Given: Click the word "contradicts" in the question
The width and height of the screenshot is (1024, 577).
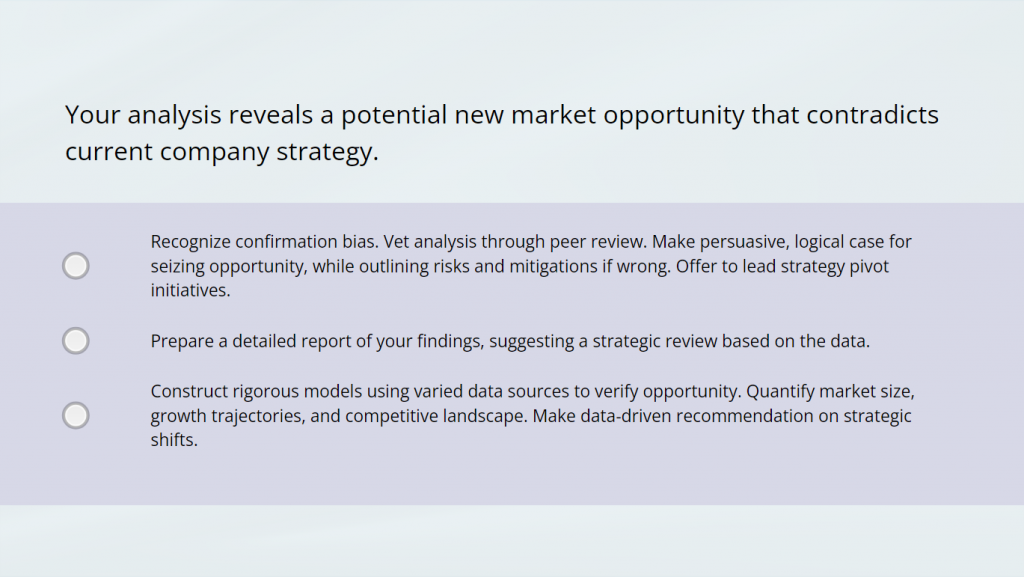Looking at the screenshot, I should click(x=872, y=115).
